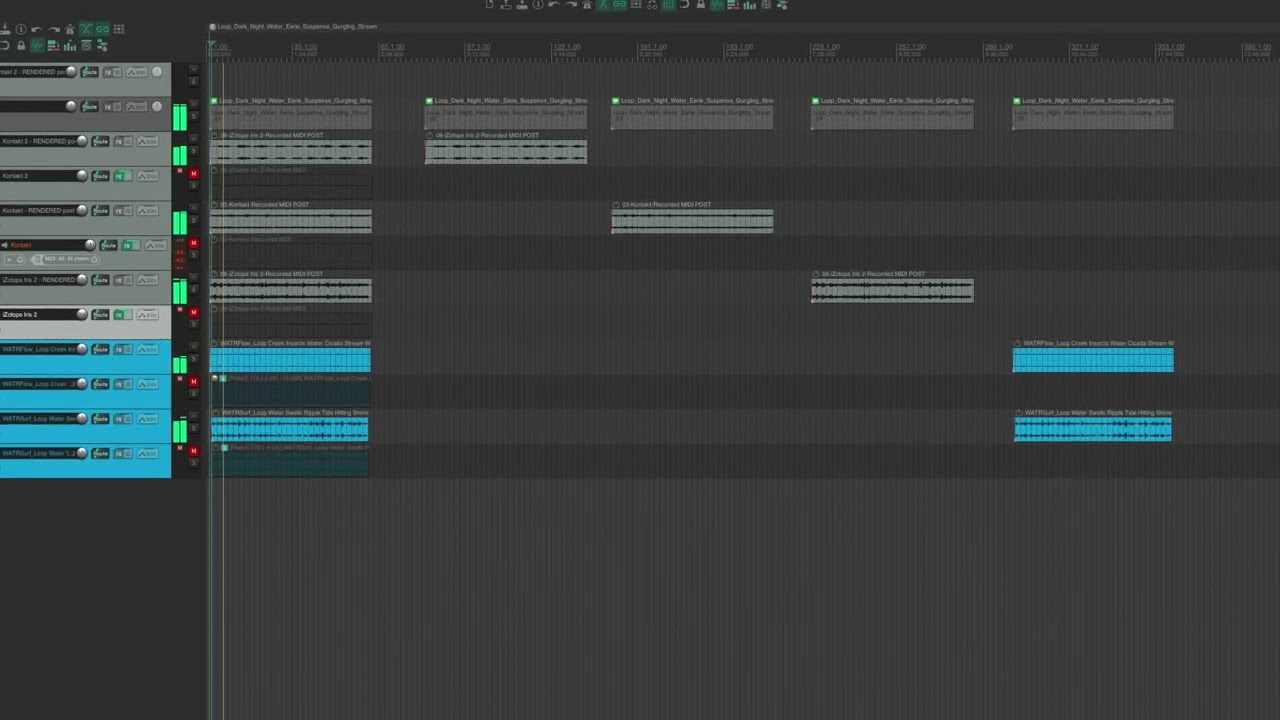Click the metronome icon above the track list
Viewport: 1280px width, 720px height.
tap(70, 29)
